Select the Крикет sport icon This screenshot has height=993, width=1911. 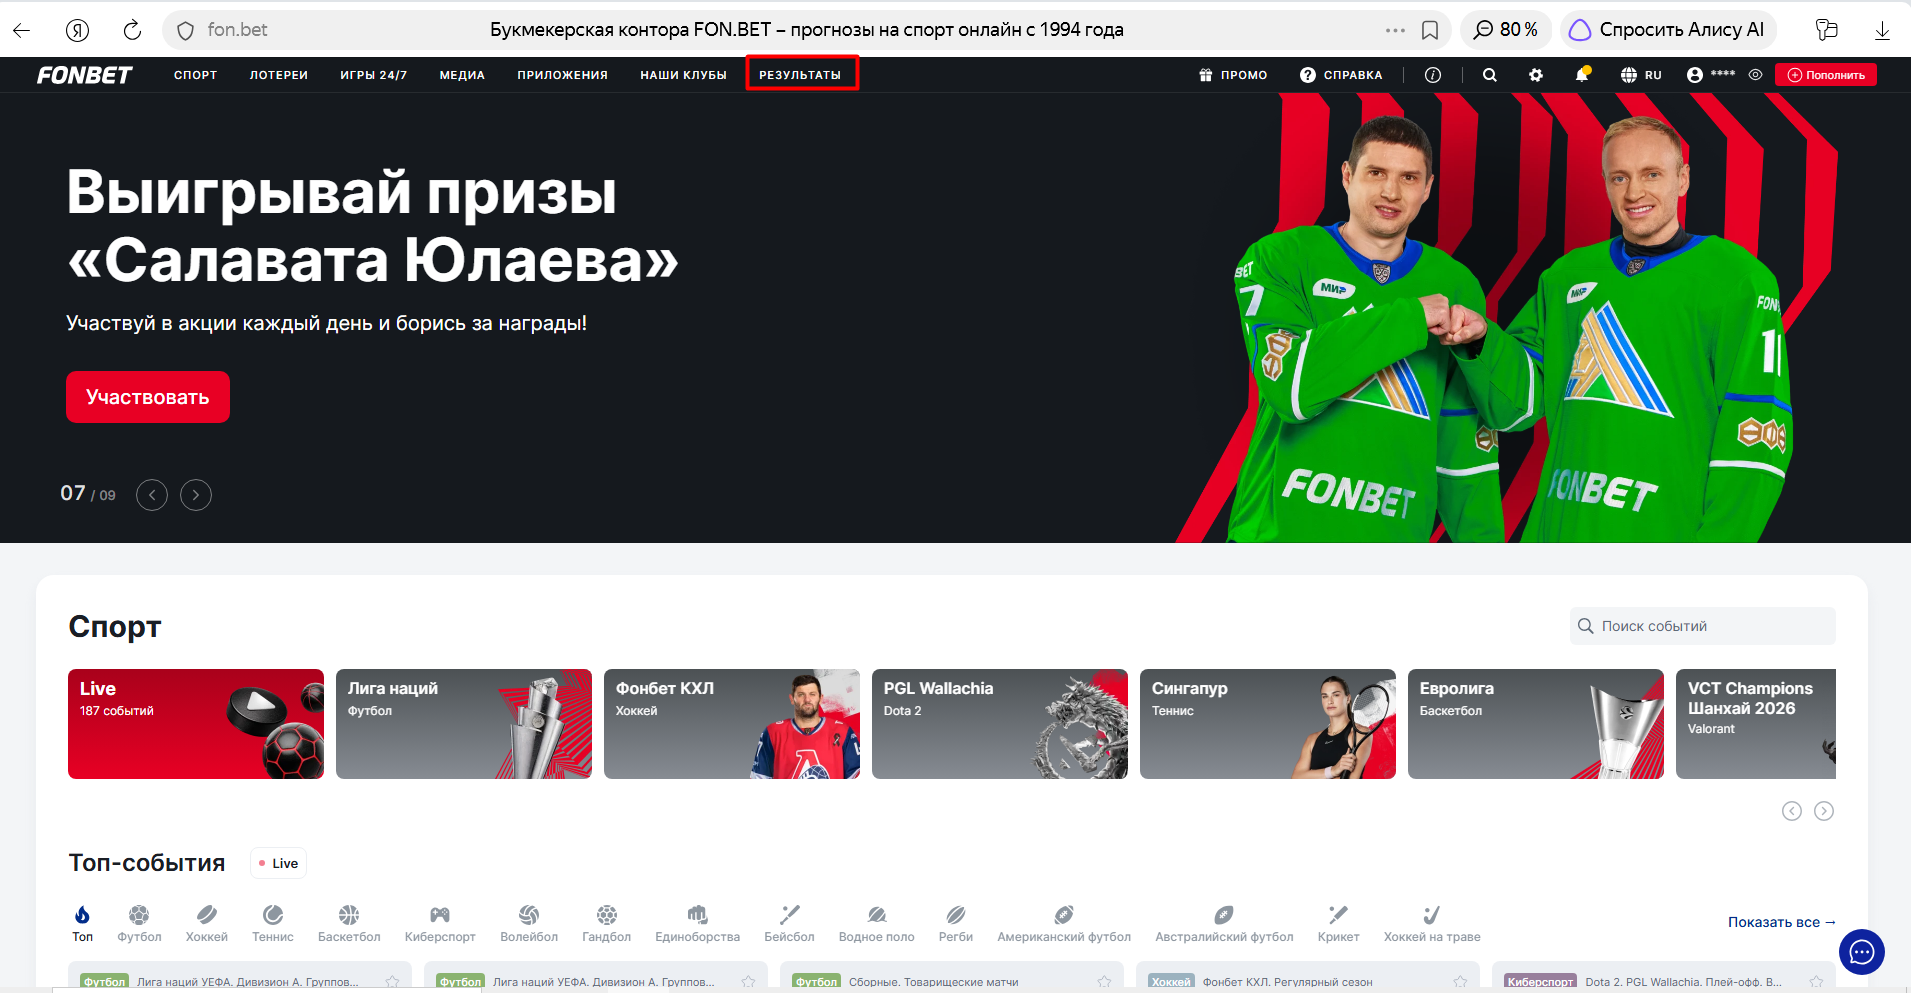point(1338,923)
